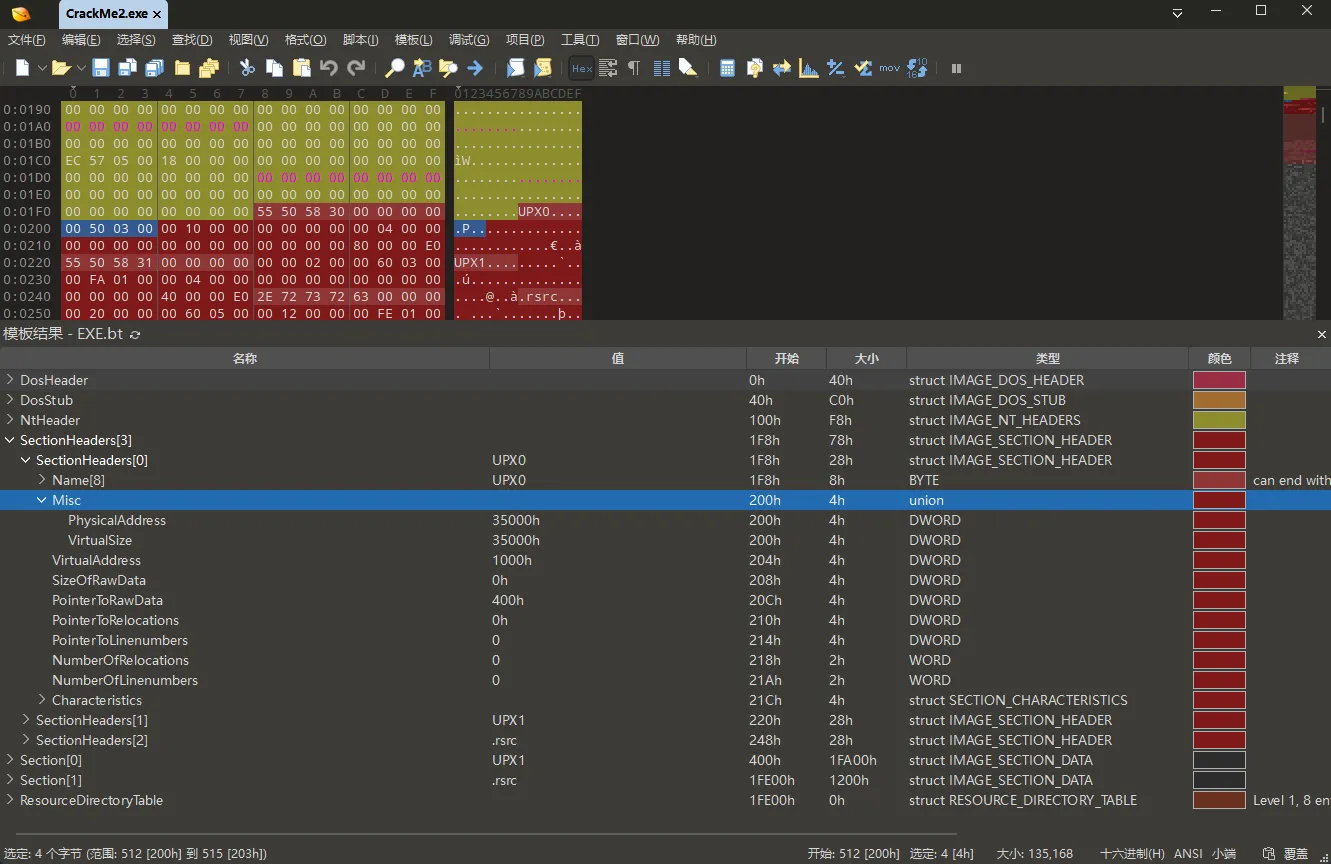The width and height of the screenshot is (1331, 864).
Task: Click the single yellow folder close-file icon
Action: (182, 68)
